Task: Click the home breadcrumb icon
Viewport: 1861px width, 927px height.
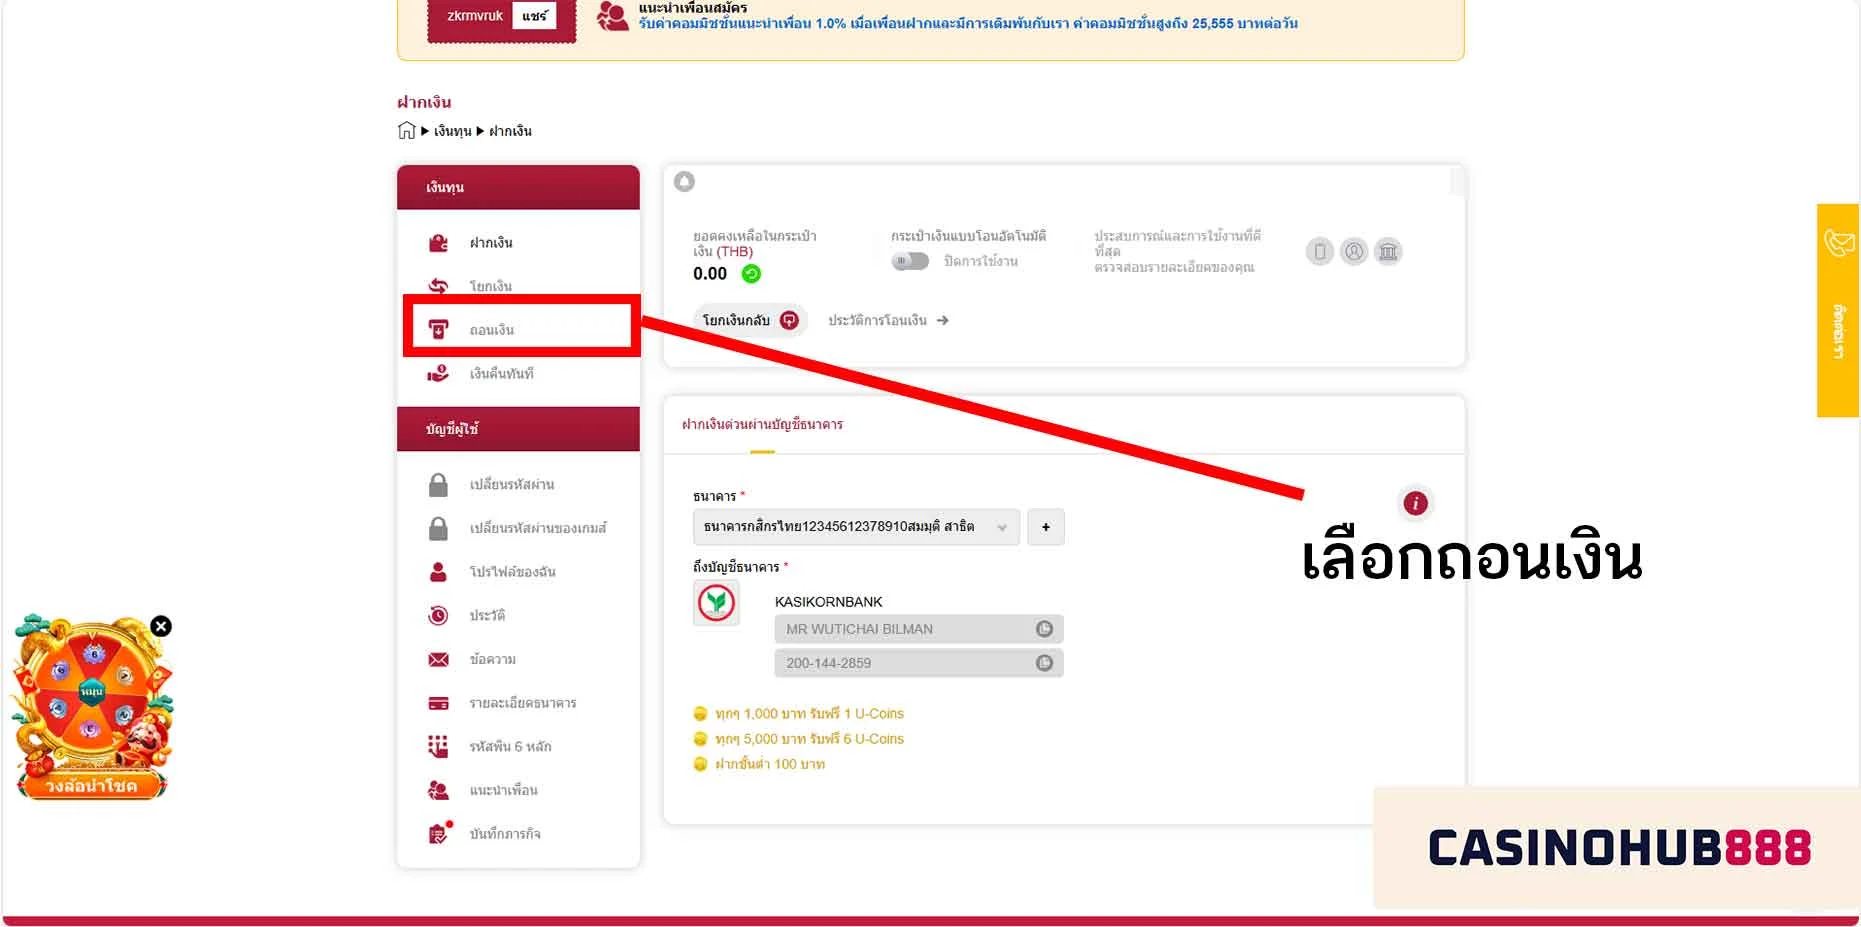Action: coord(406,130)
